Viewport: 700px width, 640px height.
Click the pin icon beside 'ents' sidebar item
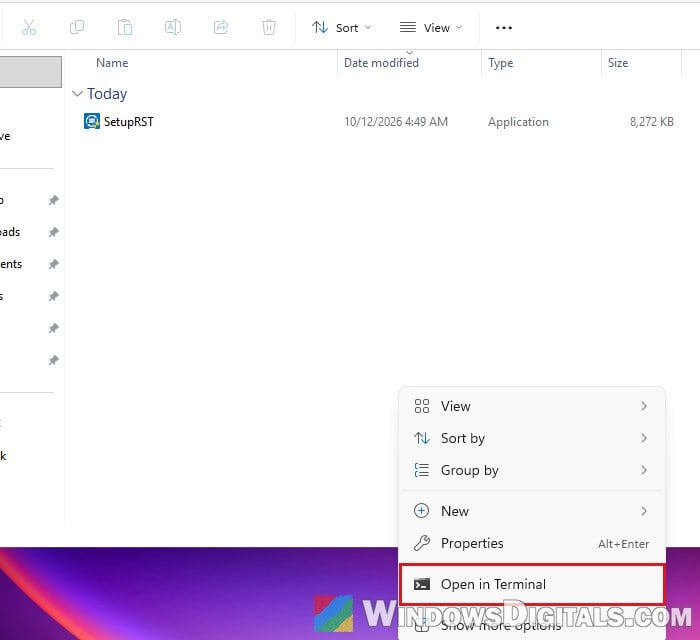54,264
